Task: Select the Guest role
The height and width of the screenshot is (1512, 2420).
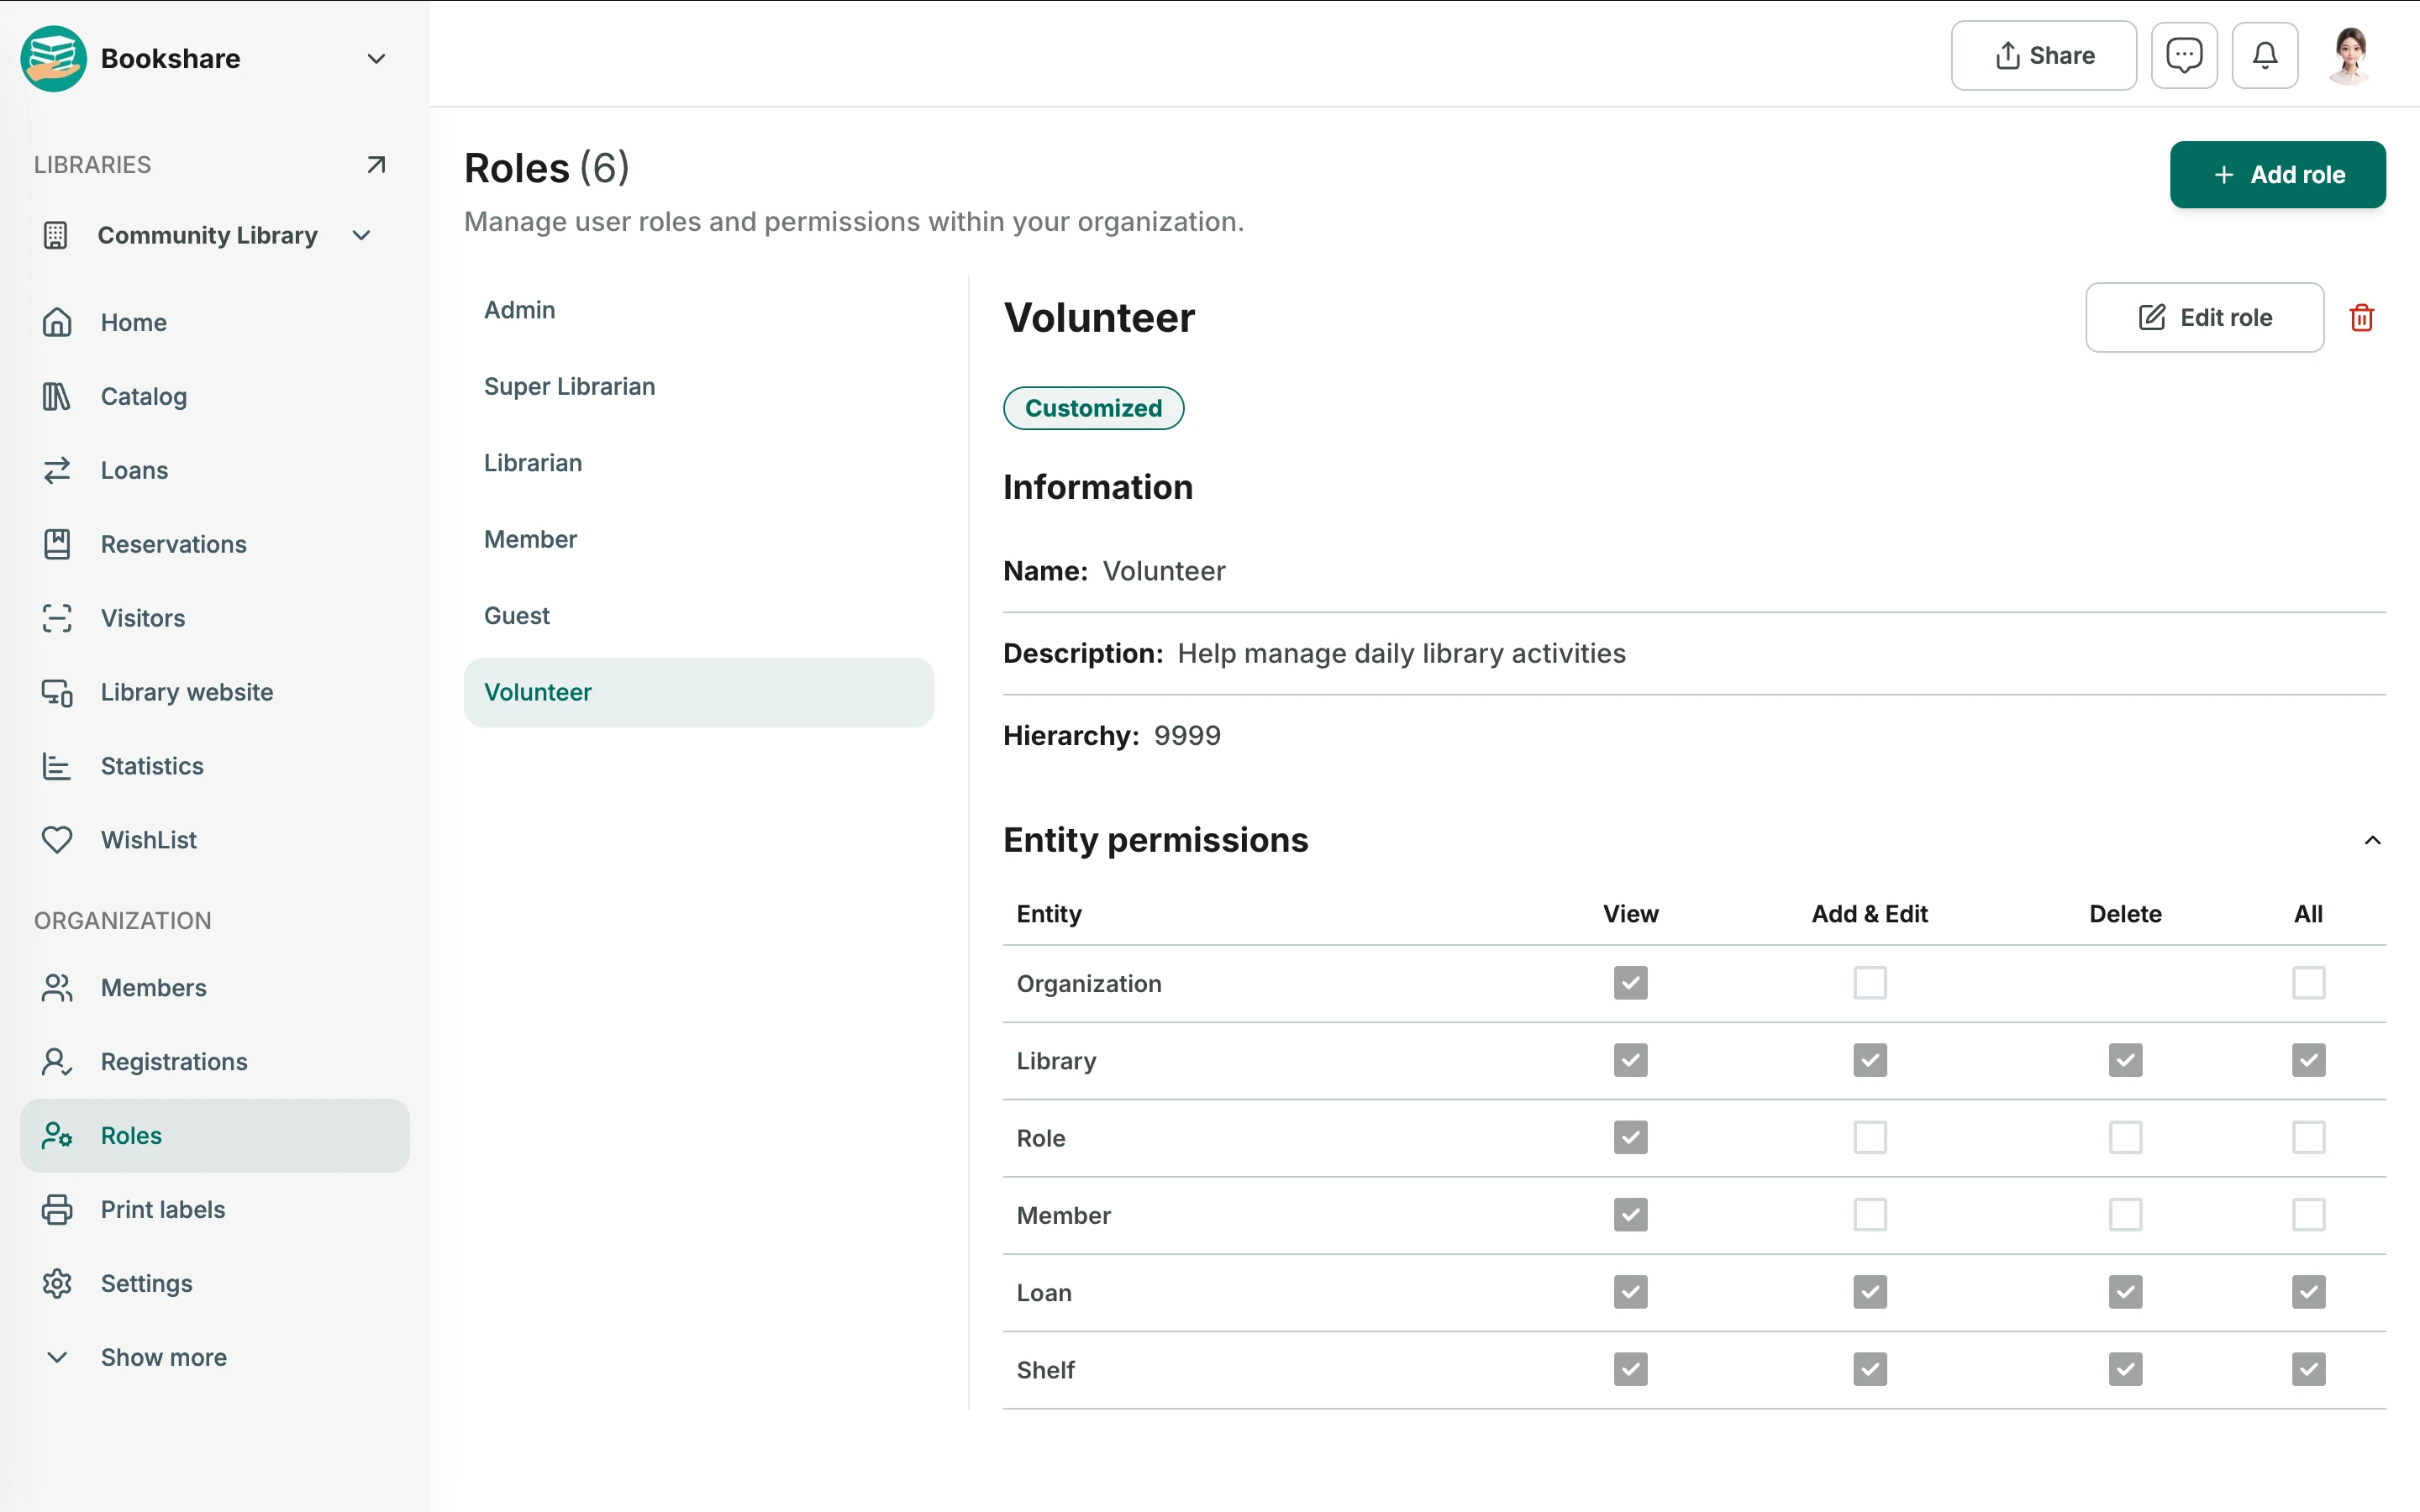Action: point(699,616)
